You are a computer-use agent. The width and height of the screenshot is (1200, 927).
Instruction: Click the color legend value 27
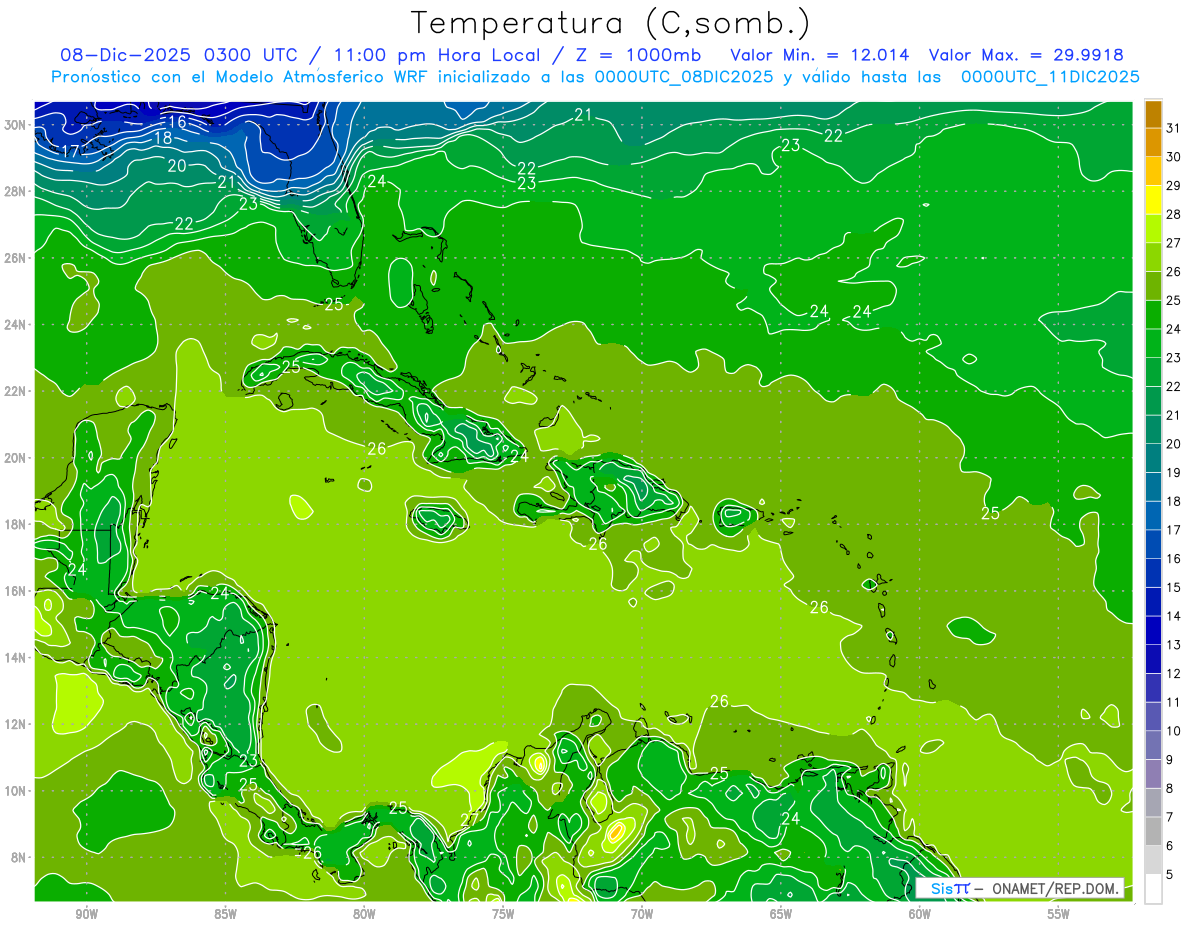click(1173, 242)
